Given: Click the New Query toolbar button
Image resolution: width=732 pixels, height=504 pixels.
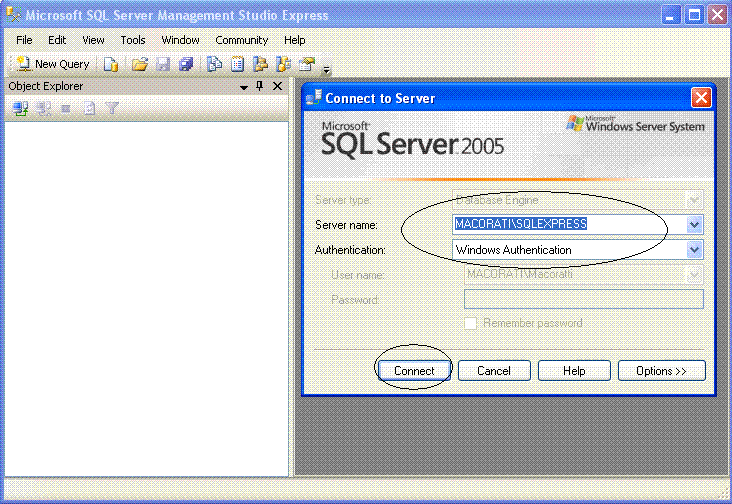Looking at the screenshot, I should tap(52, 64).
